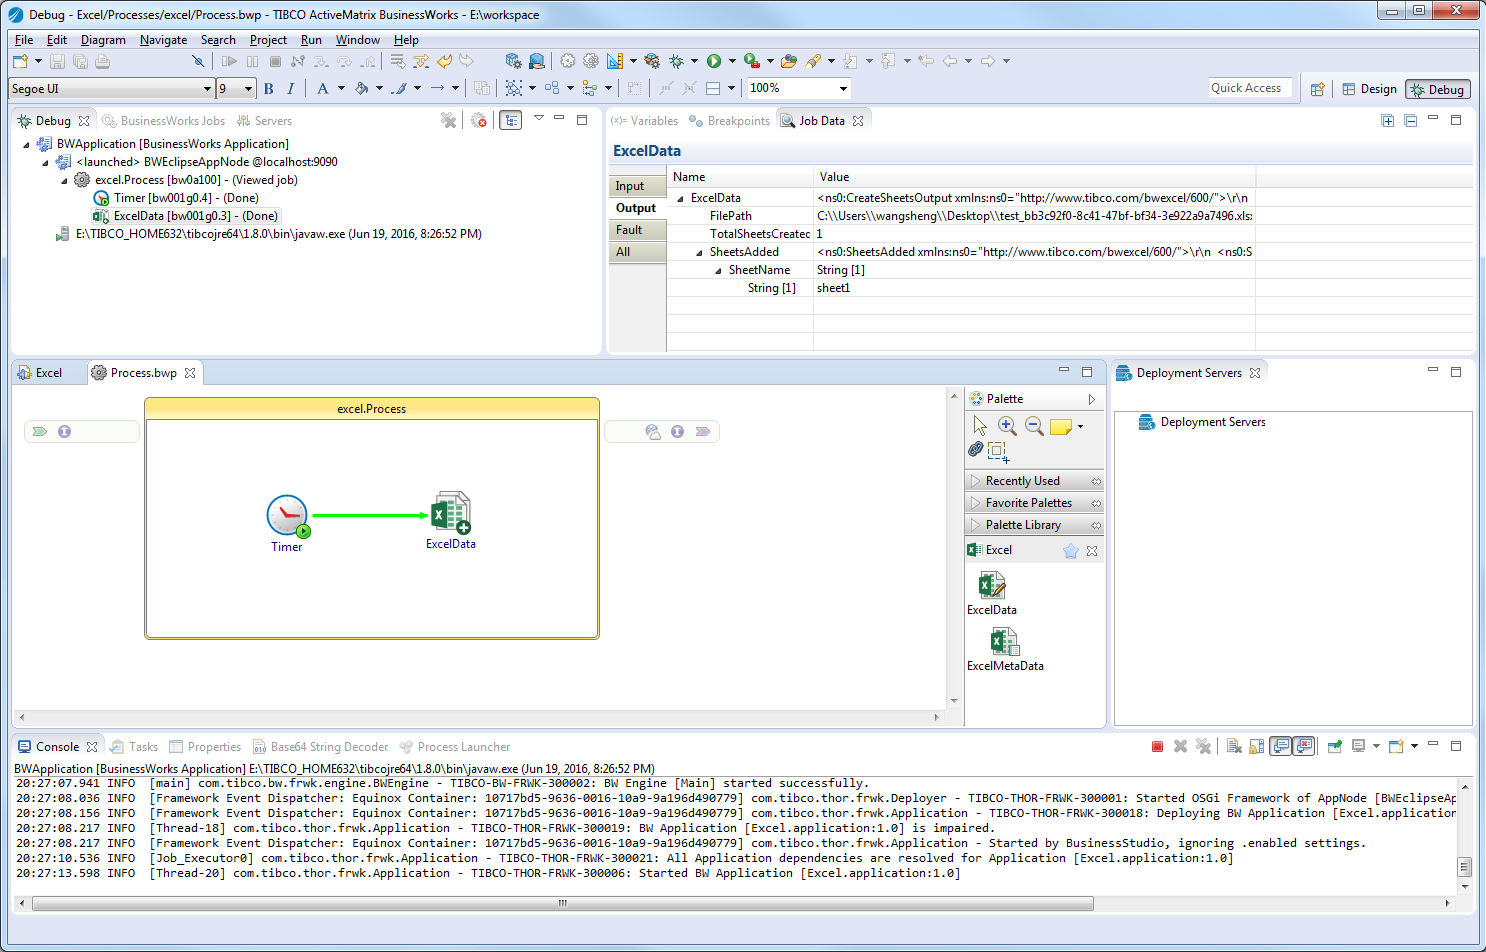Click the Collapse All icon in Job Data
Viewport: 1486px width, 952px height.
[x=1411, y=120]
